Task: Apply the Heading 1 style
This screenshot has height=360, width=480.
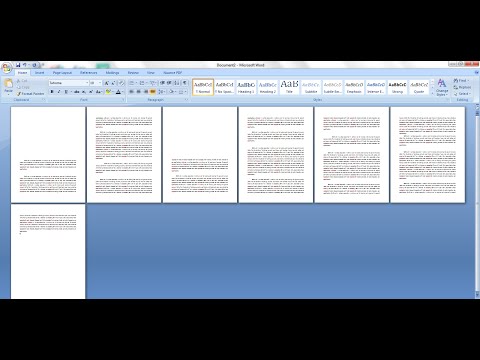Action: tap(246, 87)
